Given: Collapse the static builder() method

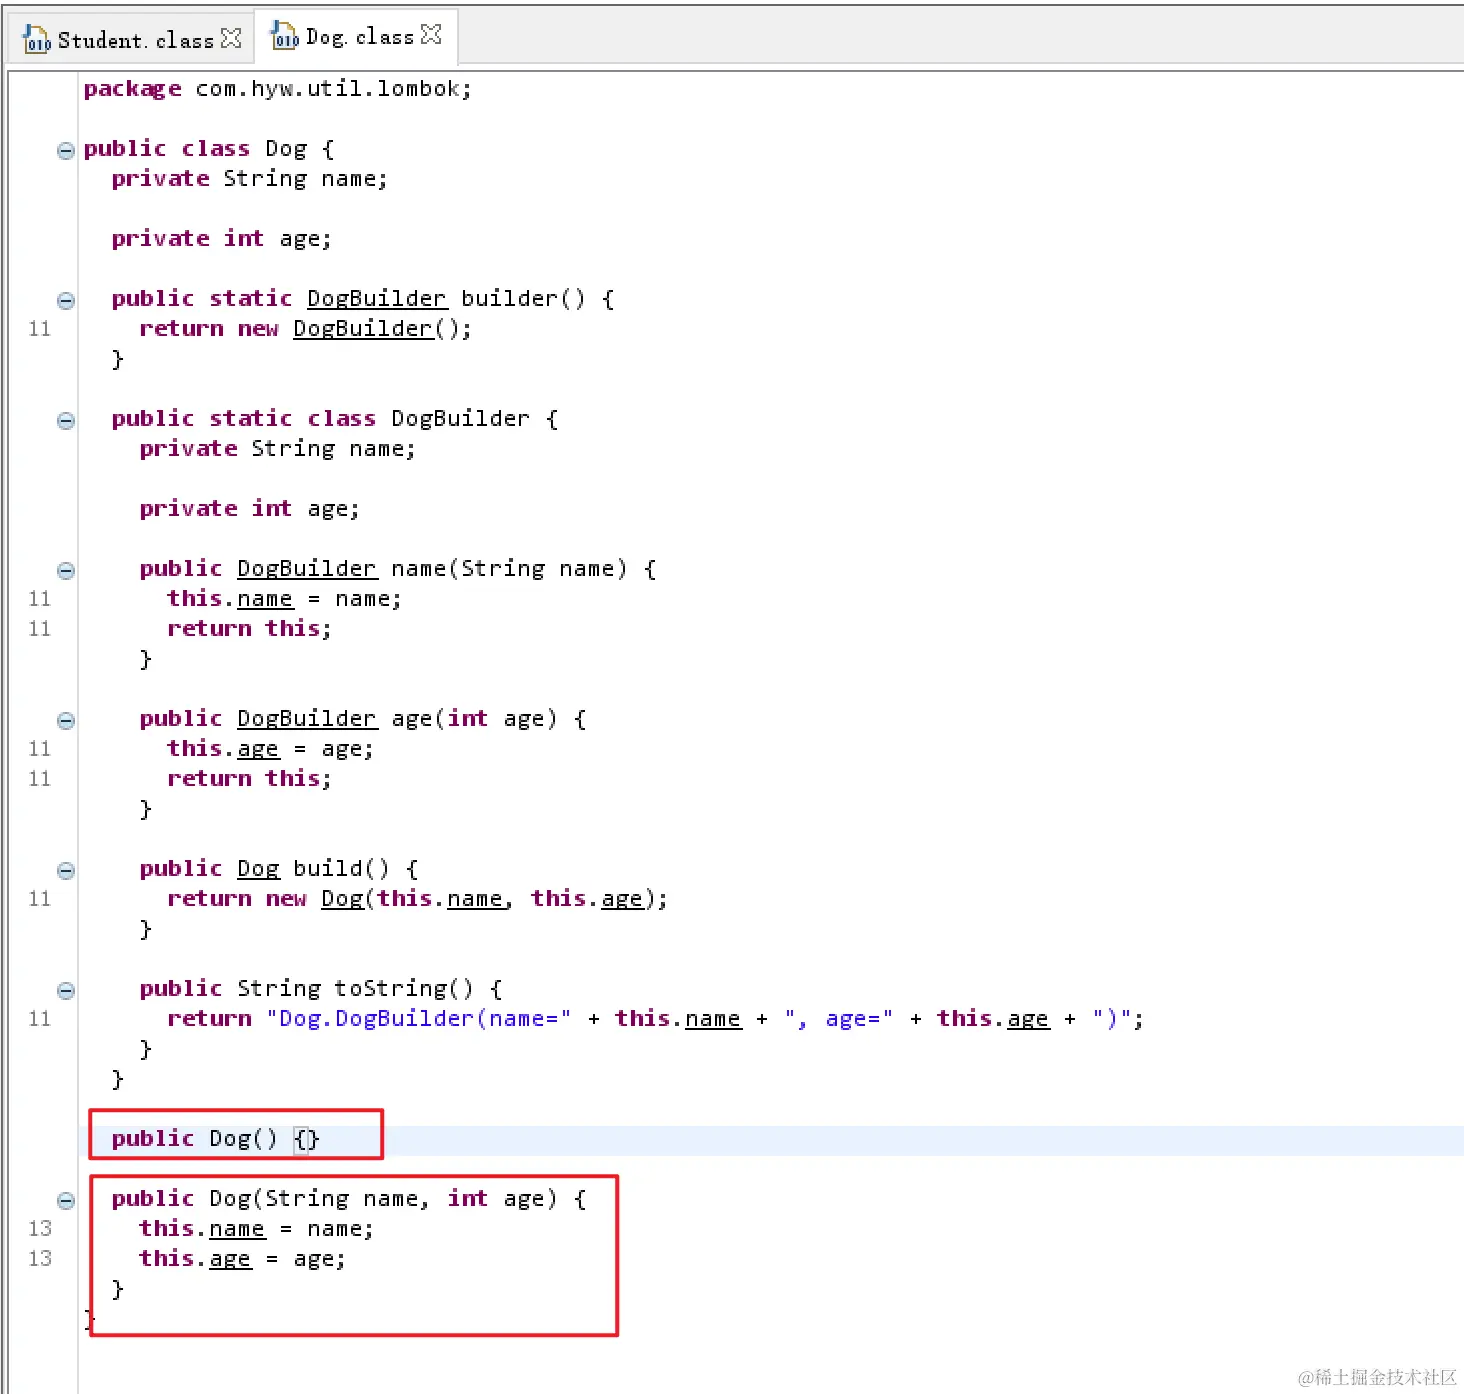Looking at the screenshot, I should (66, 301).
